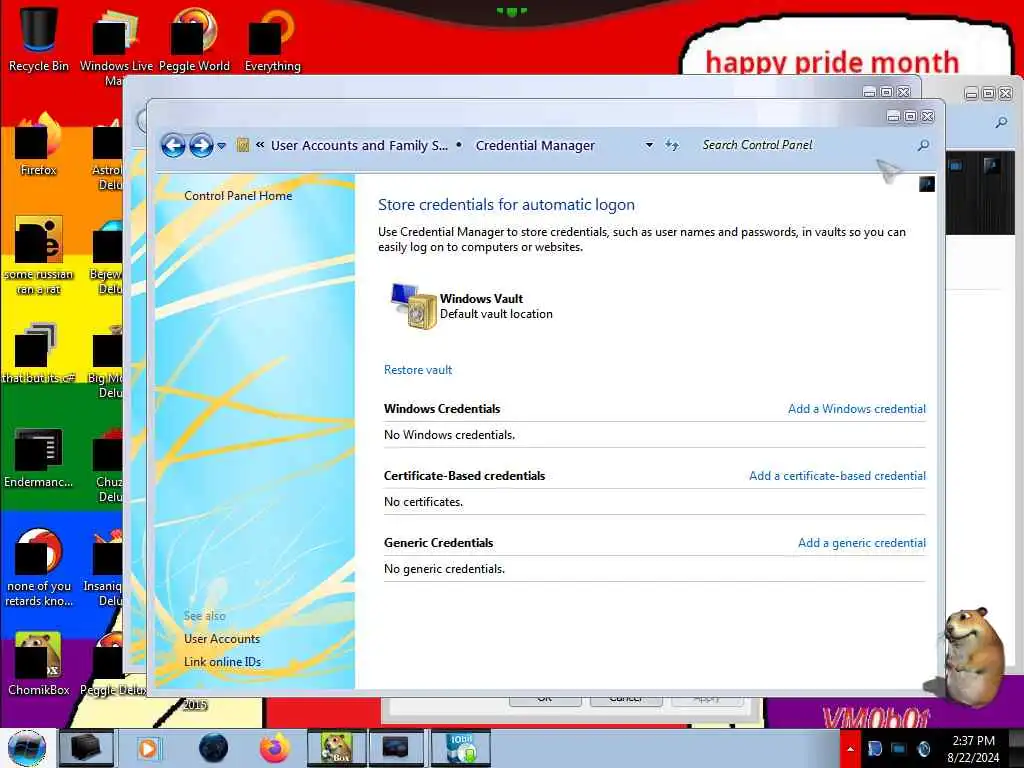Show hidden tray icons arrow
This screenshot has width=1024, height=768.
point(850,749)
